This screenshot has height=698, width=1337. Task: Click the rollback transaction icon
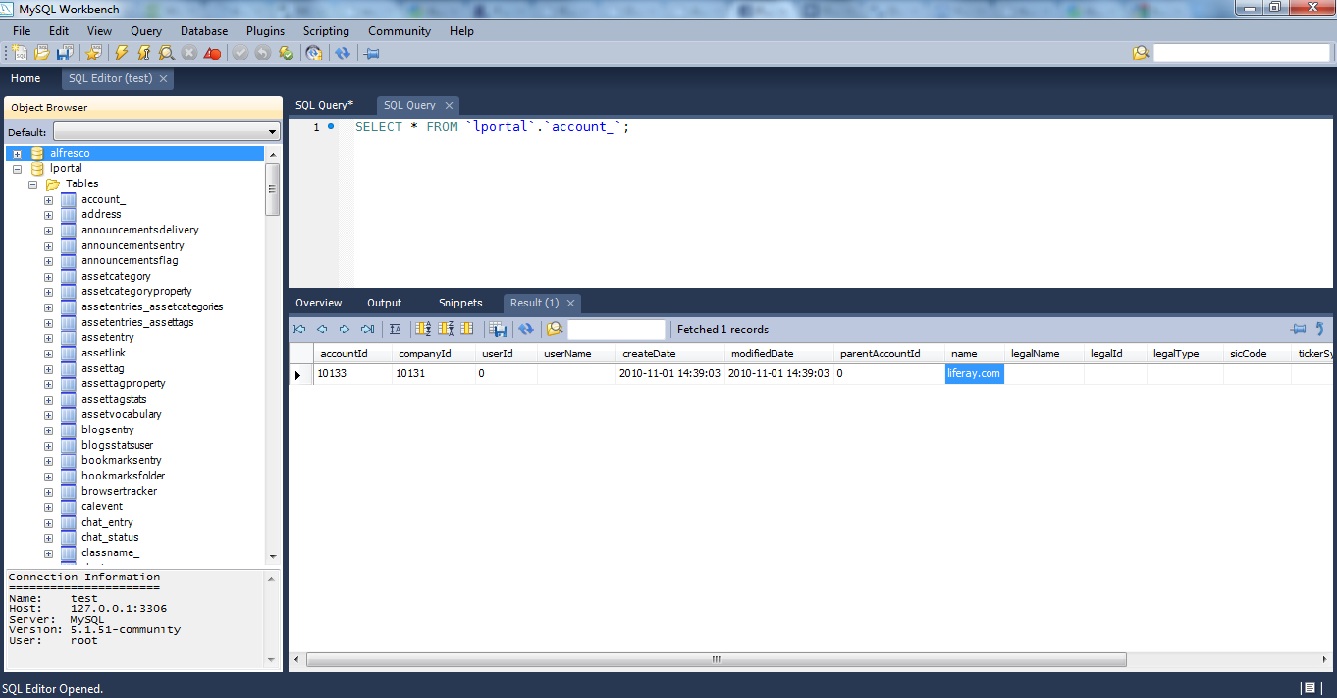[x=263, y=53]
